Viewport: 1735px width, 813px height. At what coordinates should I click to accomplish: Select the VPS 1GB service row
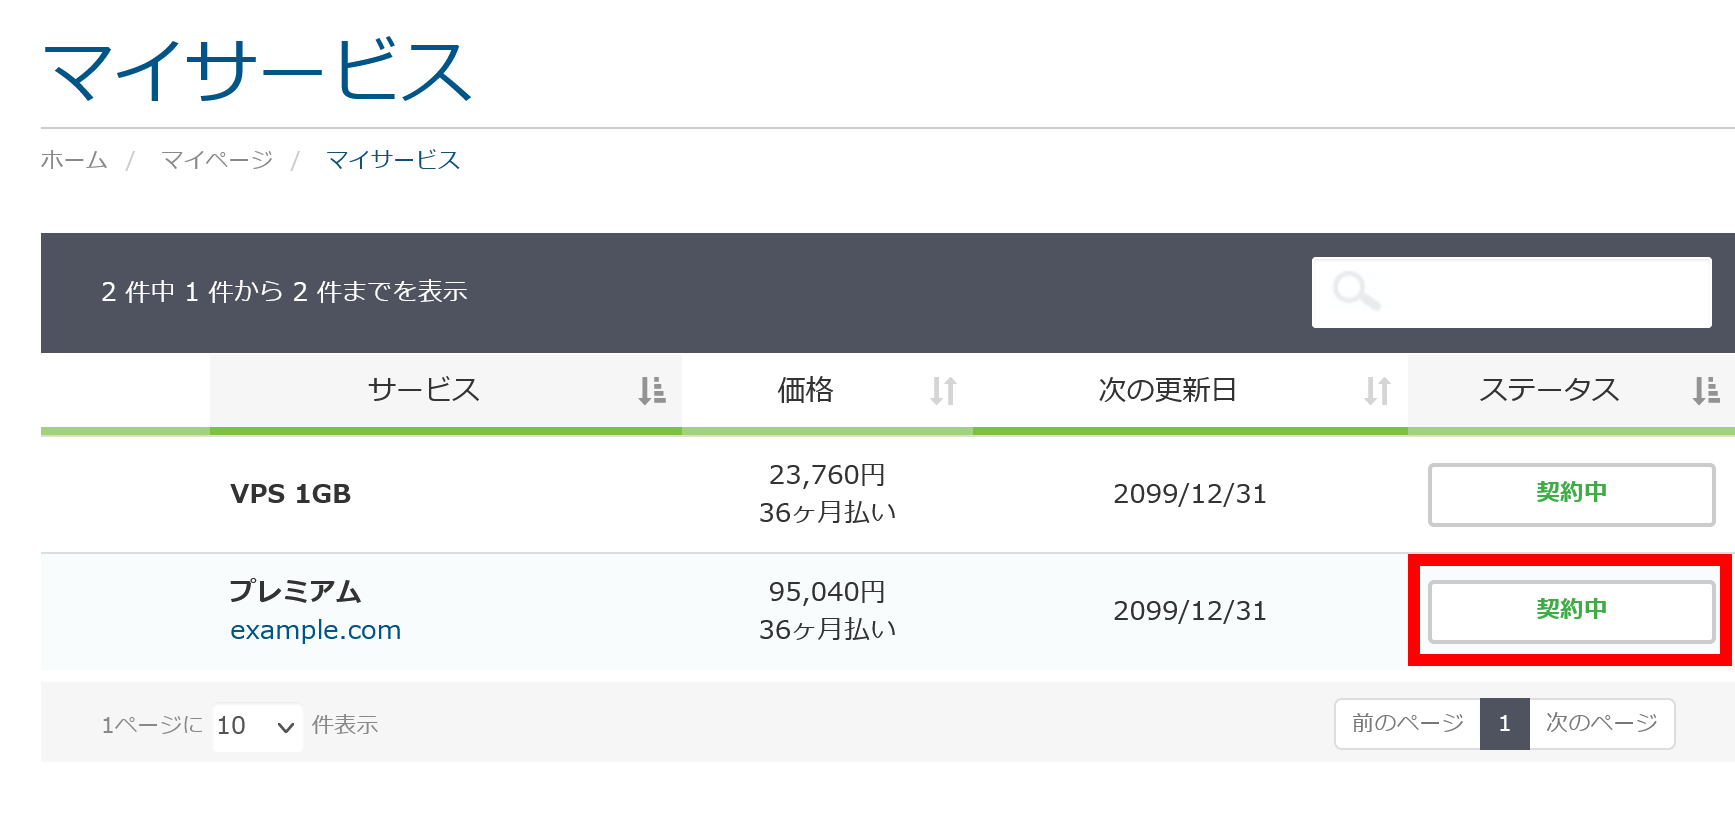pyautogui.click(x=290, y=494)
